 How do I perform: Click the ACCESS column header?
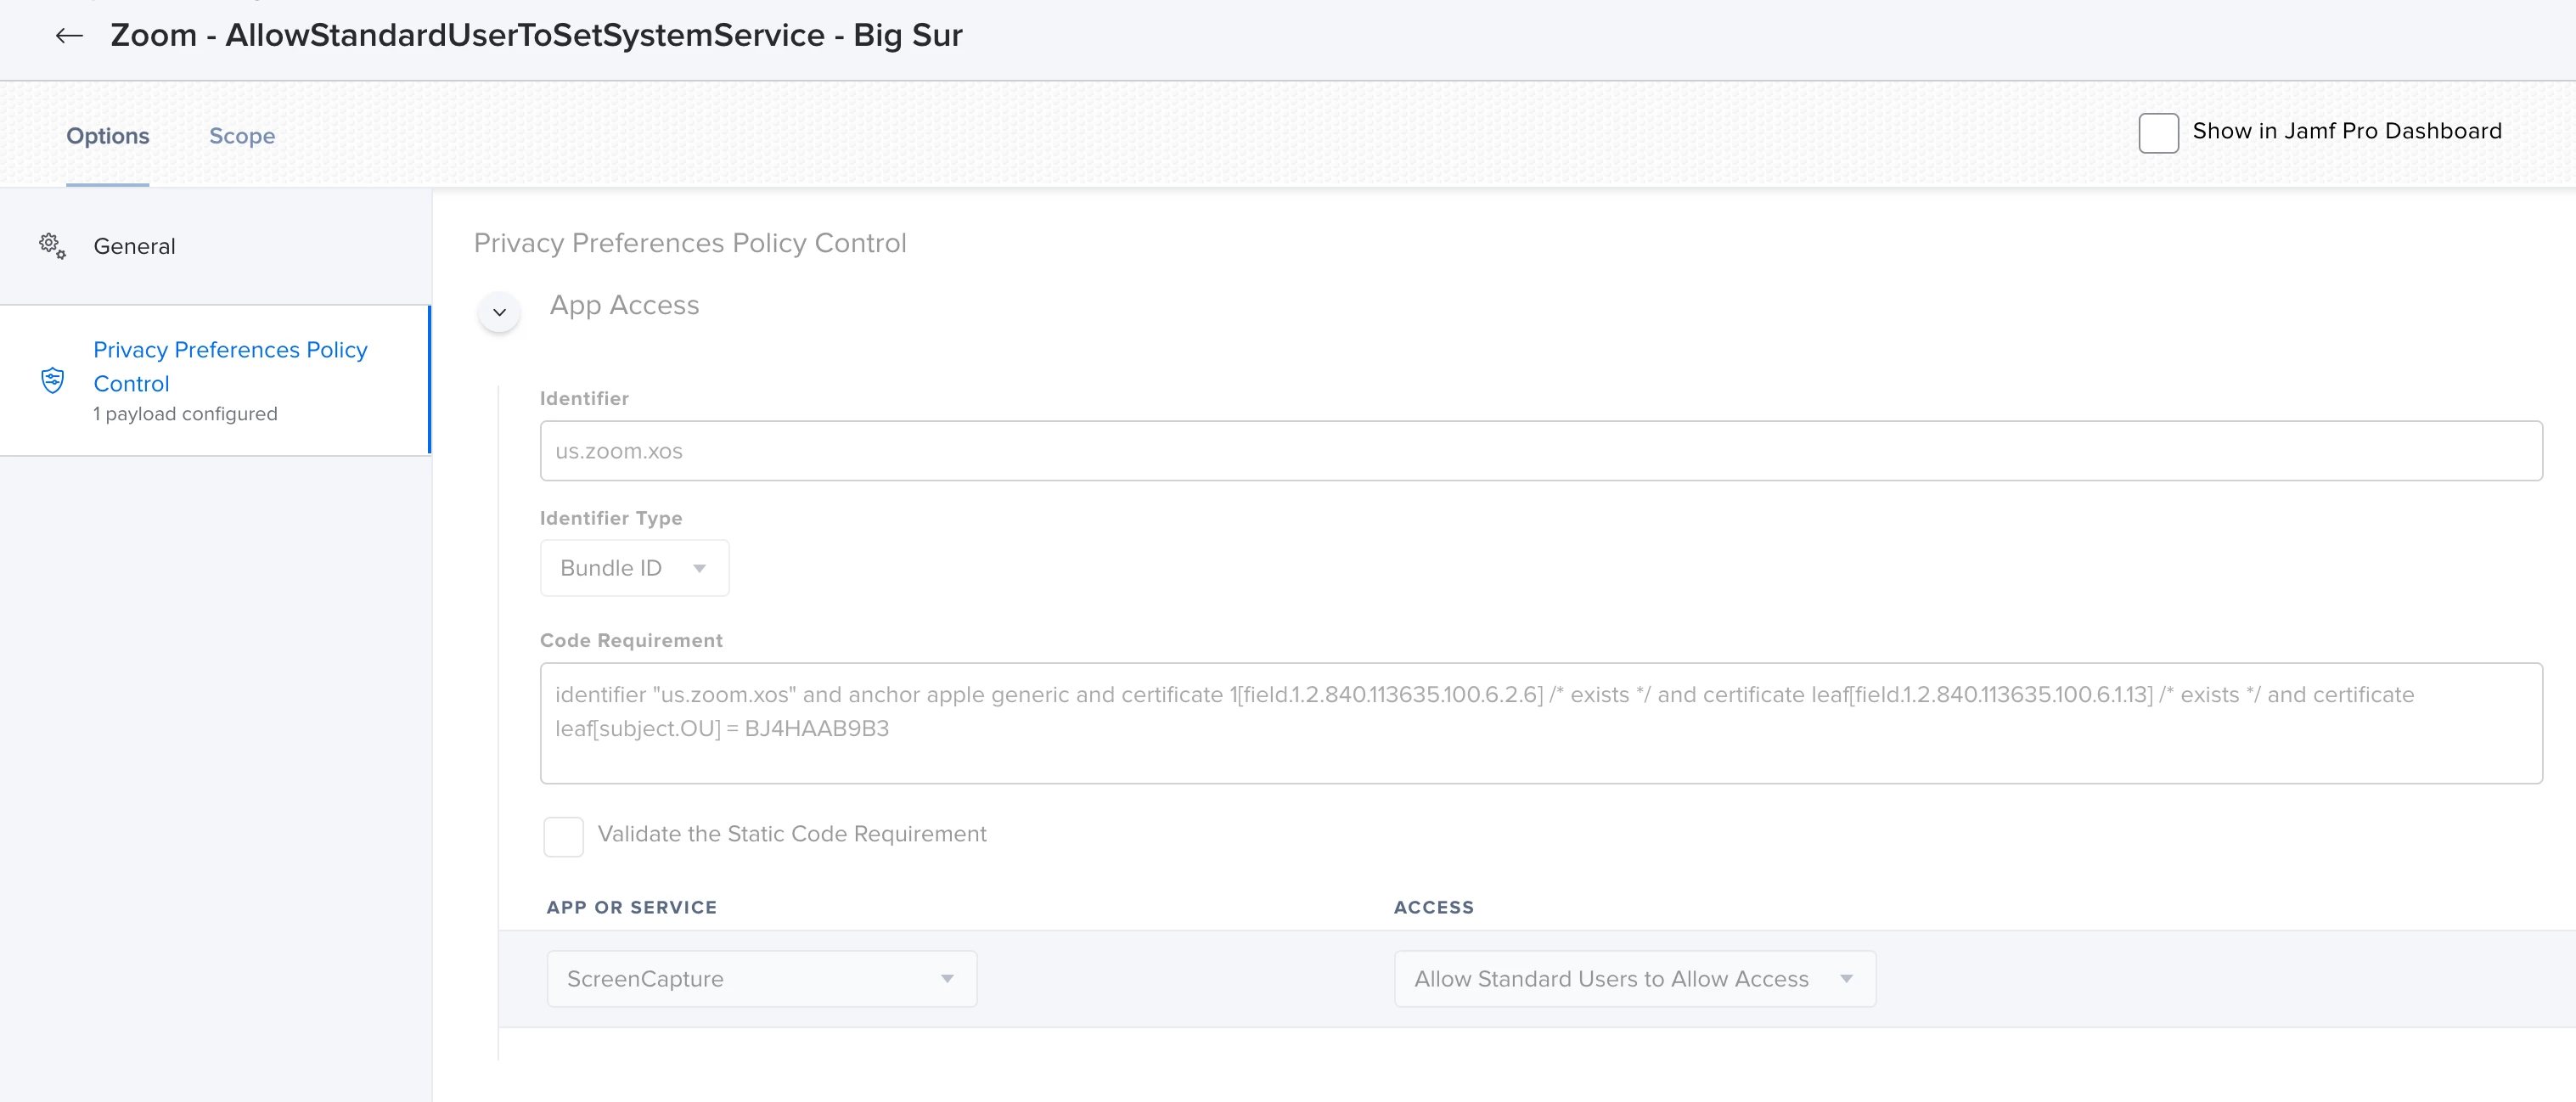coord(1434,907)
